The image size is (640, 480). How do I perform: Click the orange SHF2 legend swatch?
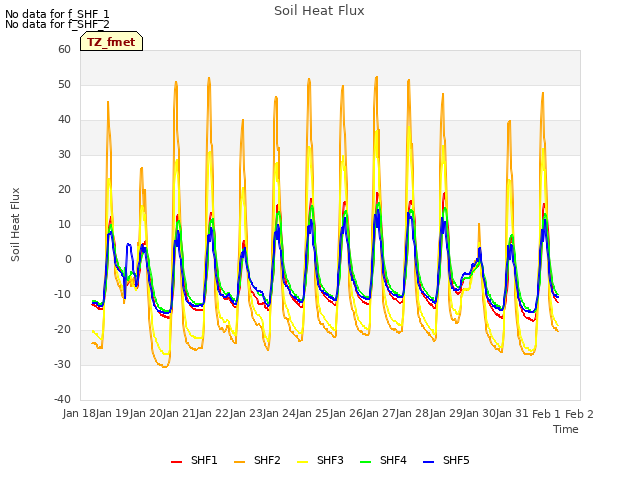point(240,462)
